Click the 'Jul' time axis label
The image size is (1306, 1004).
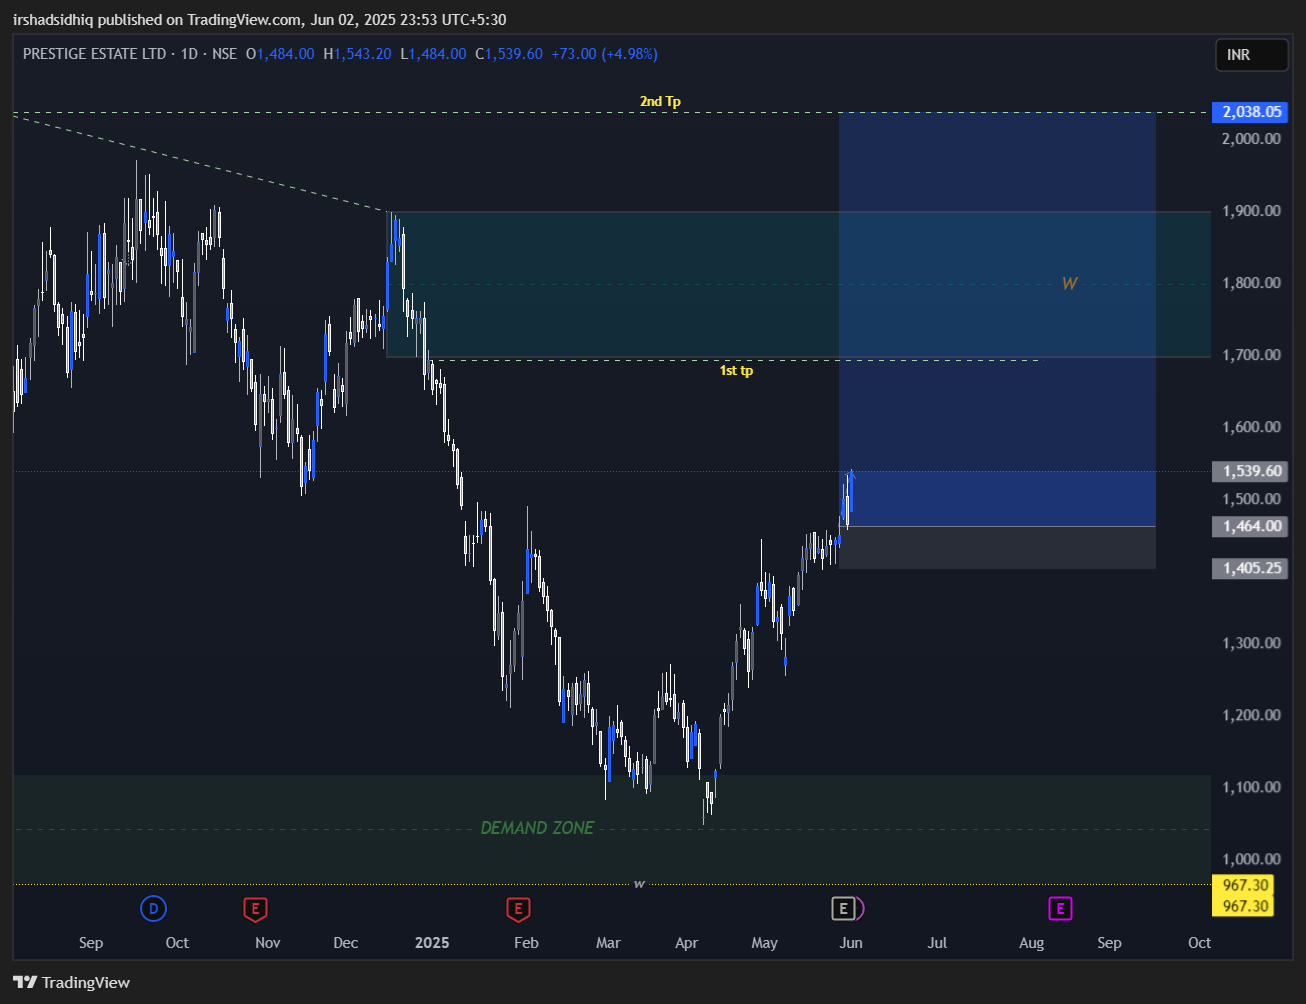(937, 943)
